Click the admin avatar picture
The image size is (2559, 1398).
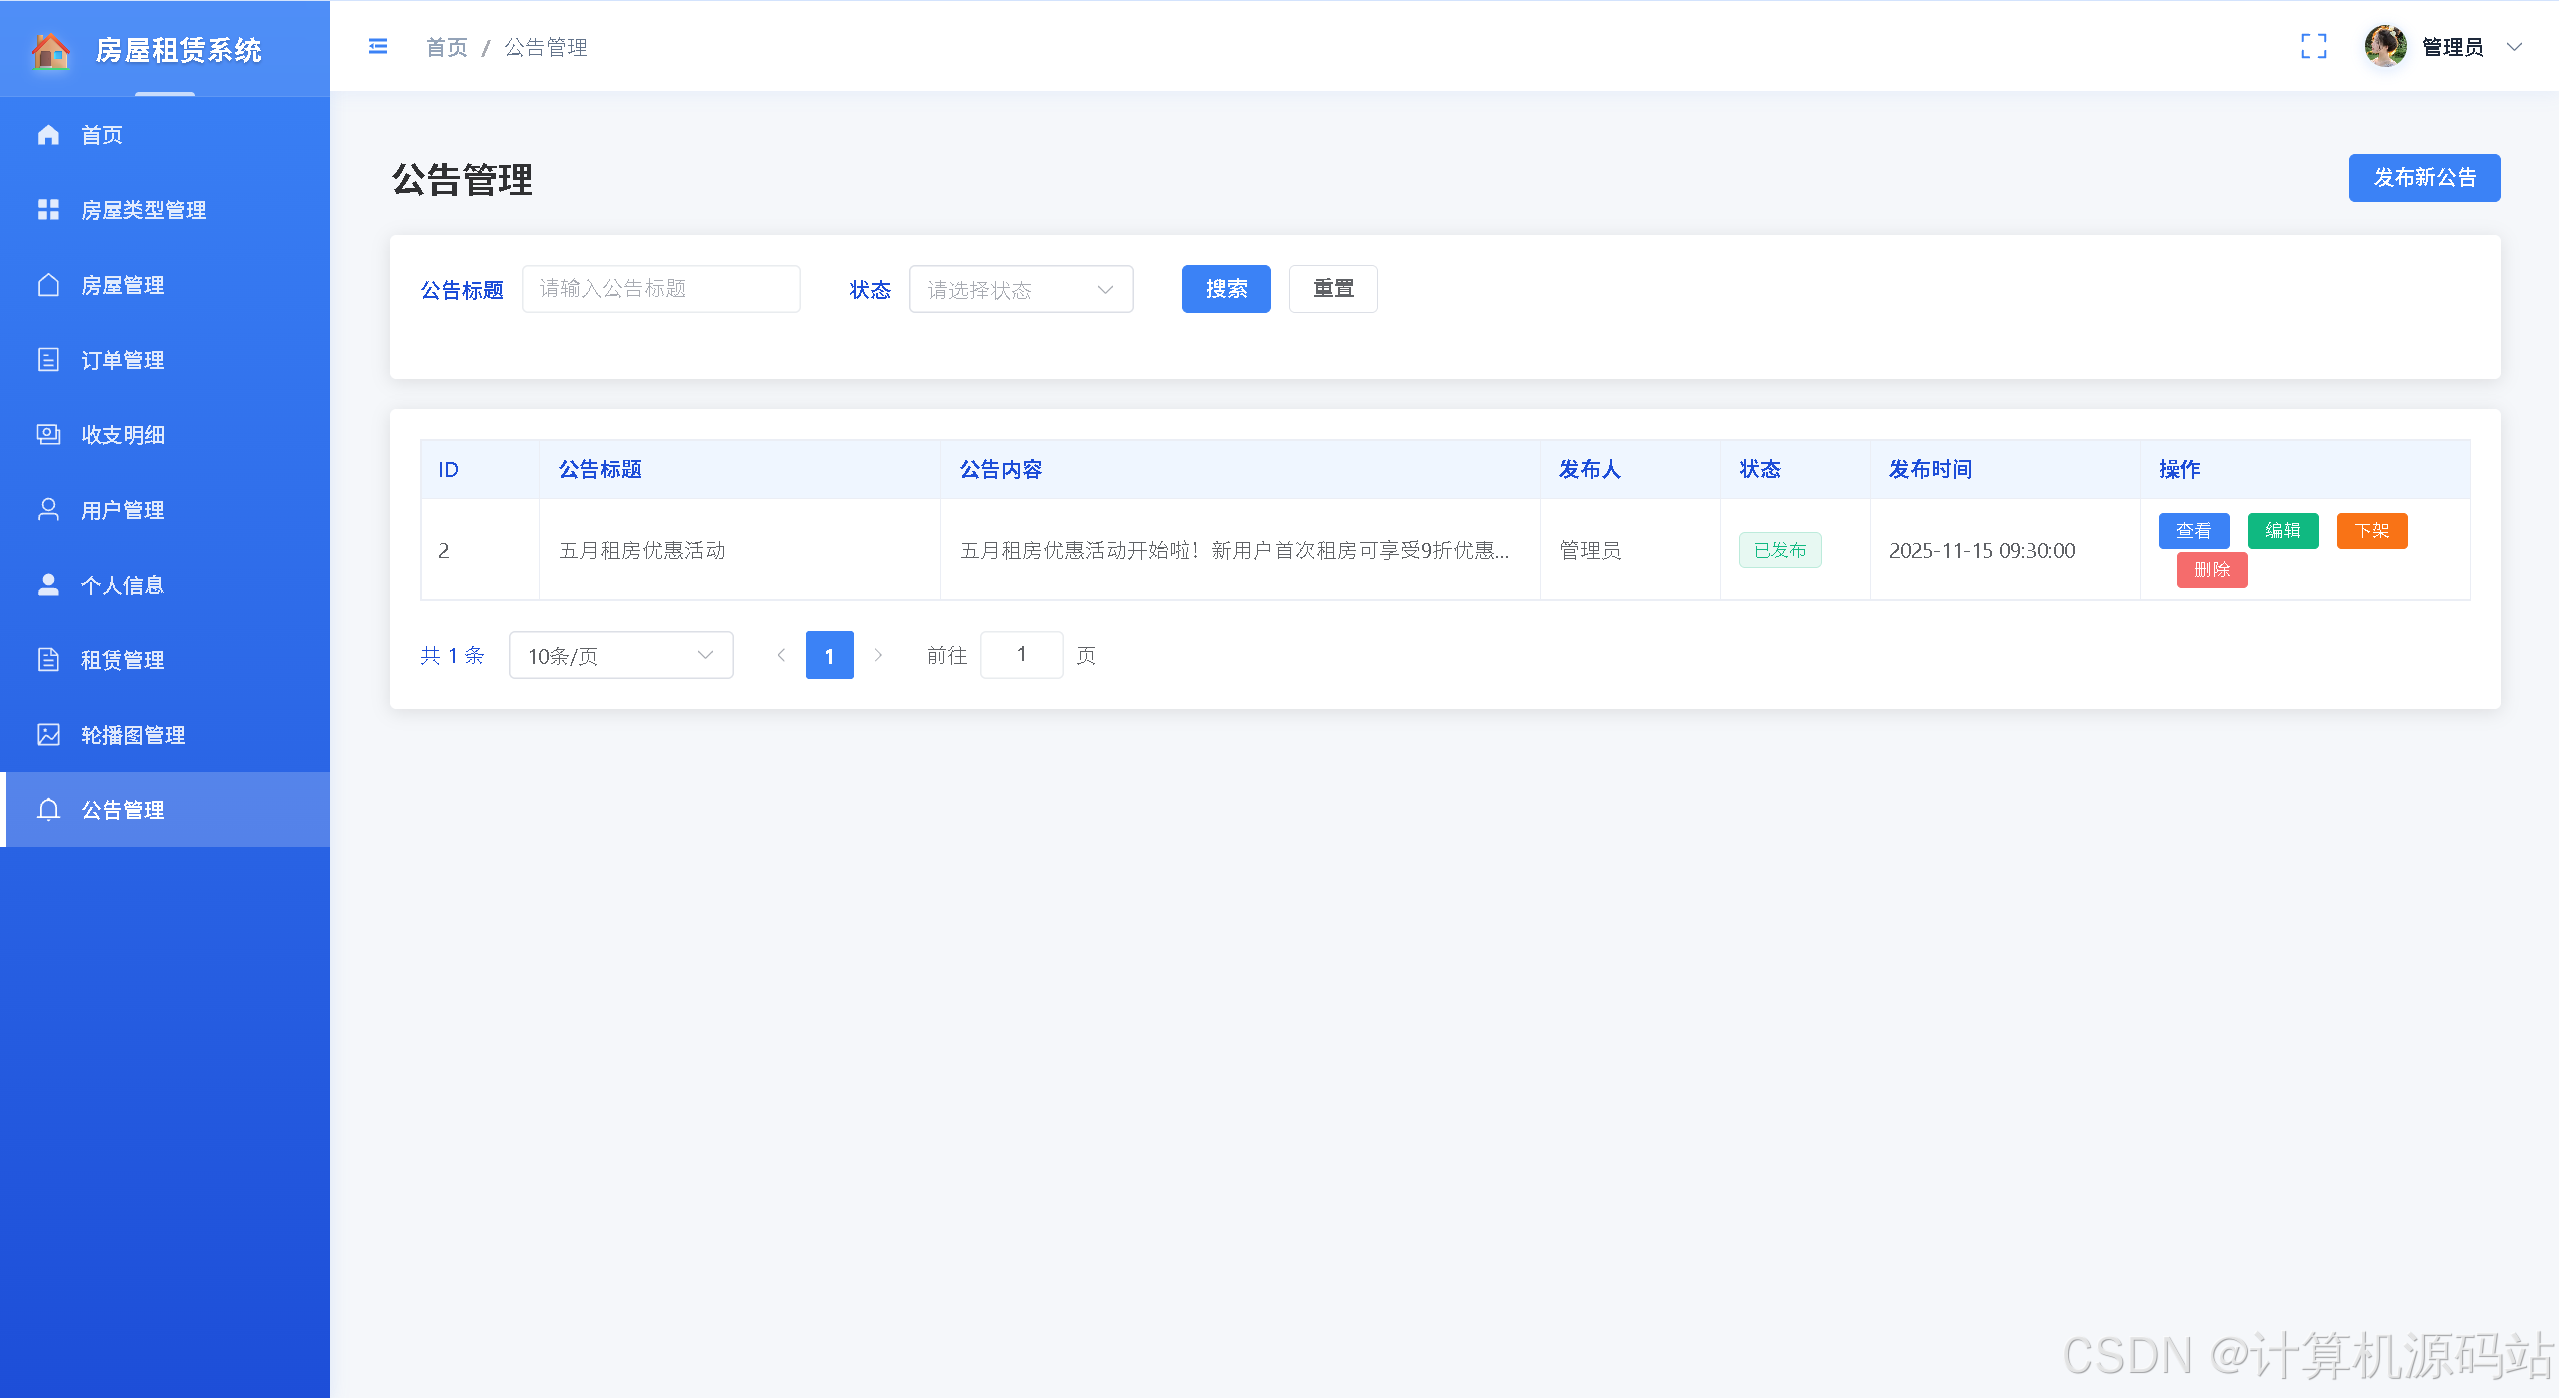[2385, 47]
